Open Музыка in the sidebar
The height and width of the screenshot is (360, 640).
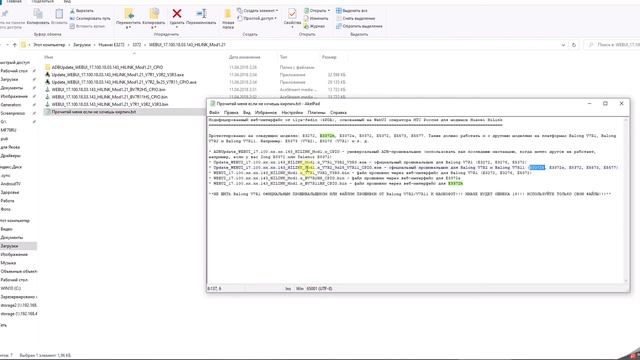[x=8, y=263]
